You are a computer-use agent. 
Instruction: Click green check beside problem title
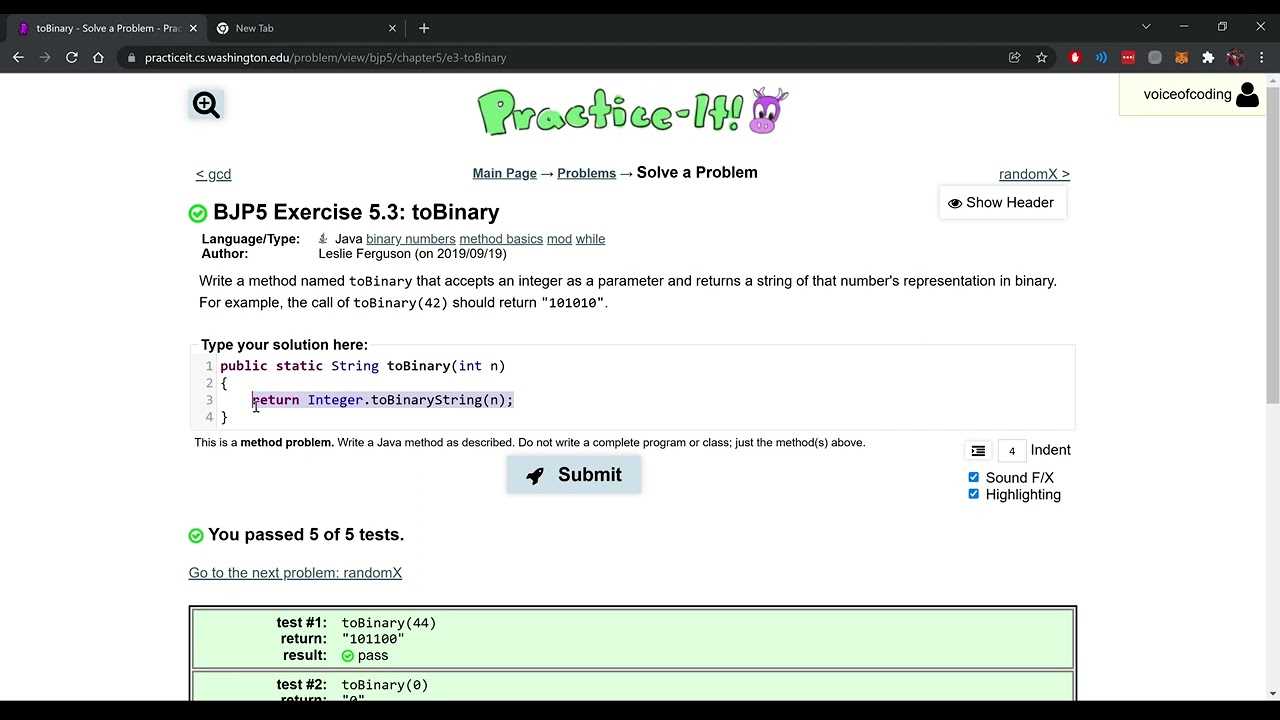tap(198, 213)
